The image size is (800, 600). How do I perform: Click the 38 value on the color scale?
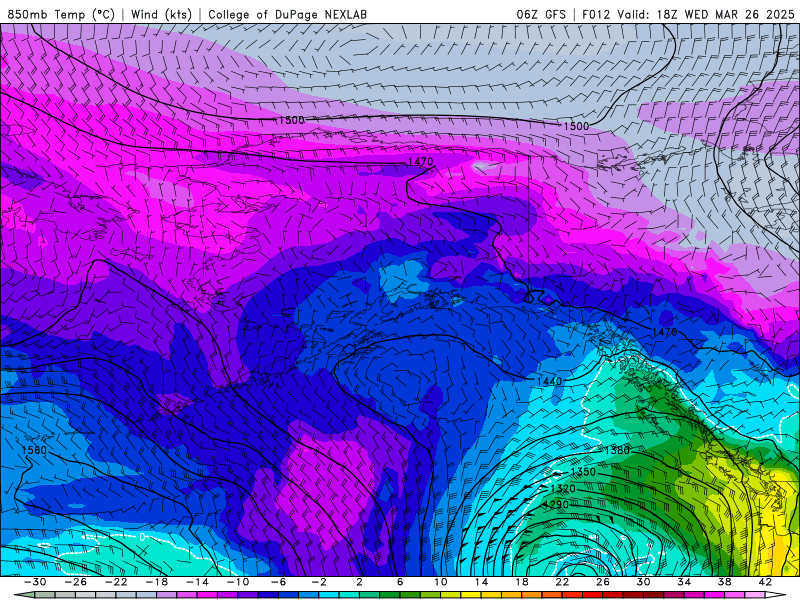(724, 582)
